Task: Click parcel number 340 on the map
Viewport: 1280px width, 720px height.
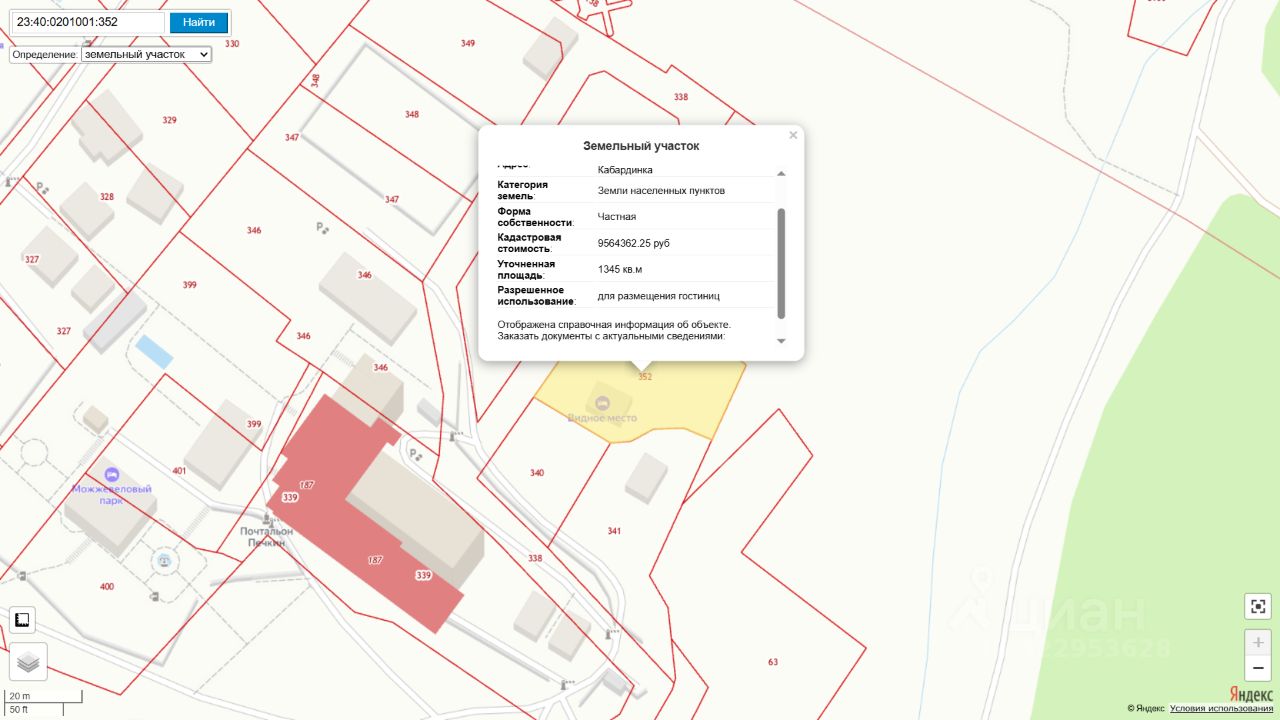Action: 537,472
